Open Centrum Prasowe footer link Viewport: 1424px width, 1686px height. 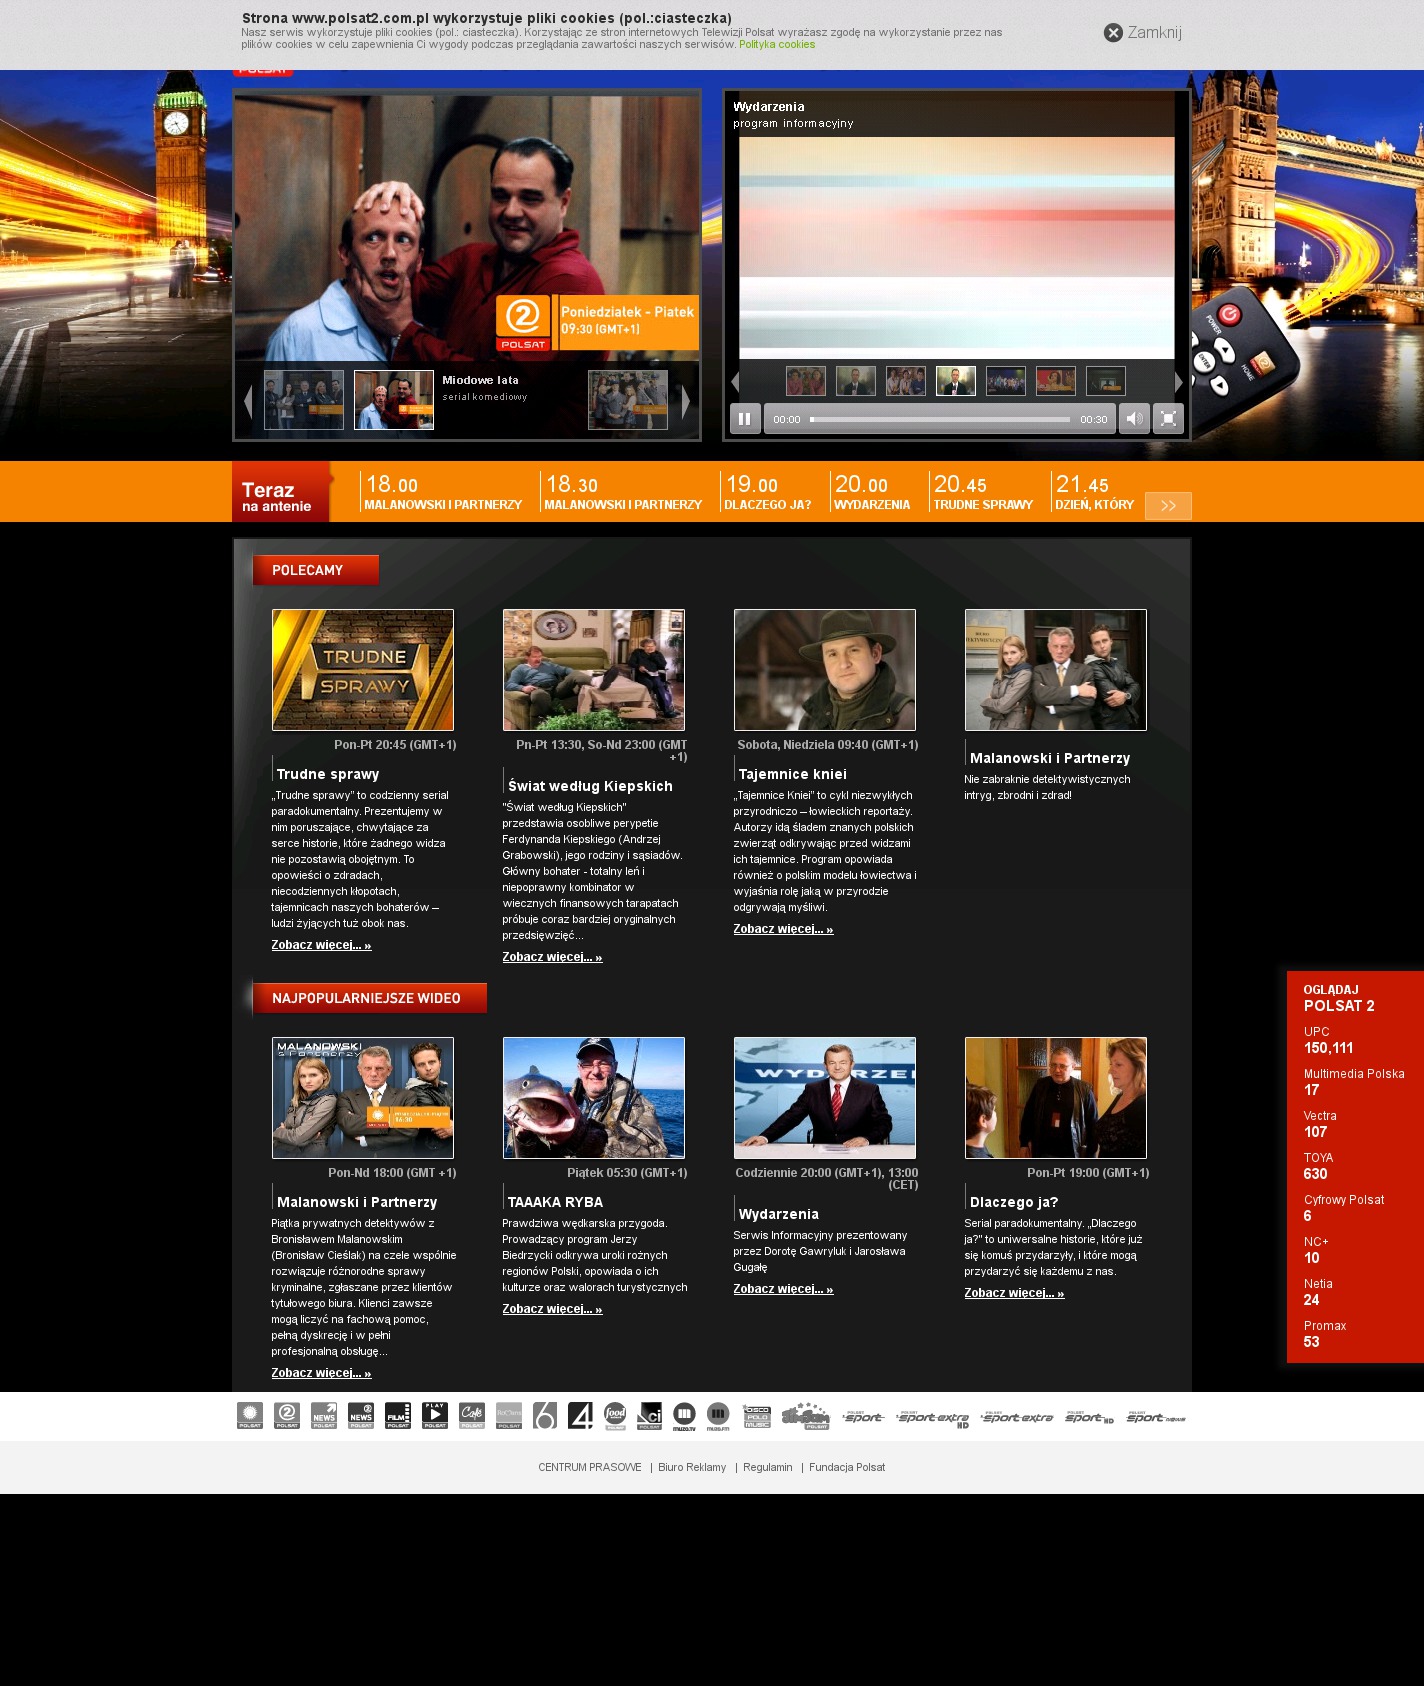click(590, 1468)
